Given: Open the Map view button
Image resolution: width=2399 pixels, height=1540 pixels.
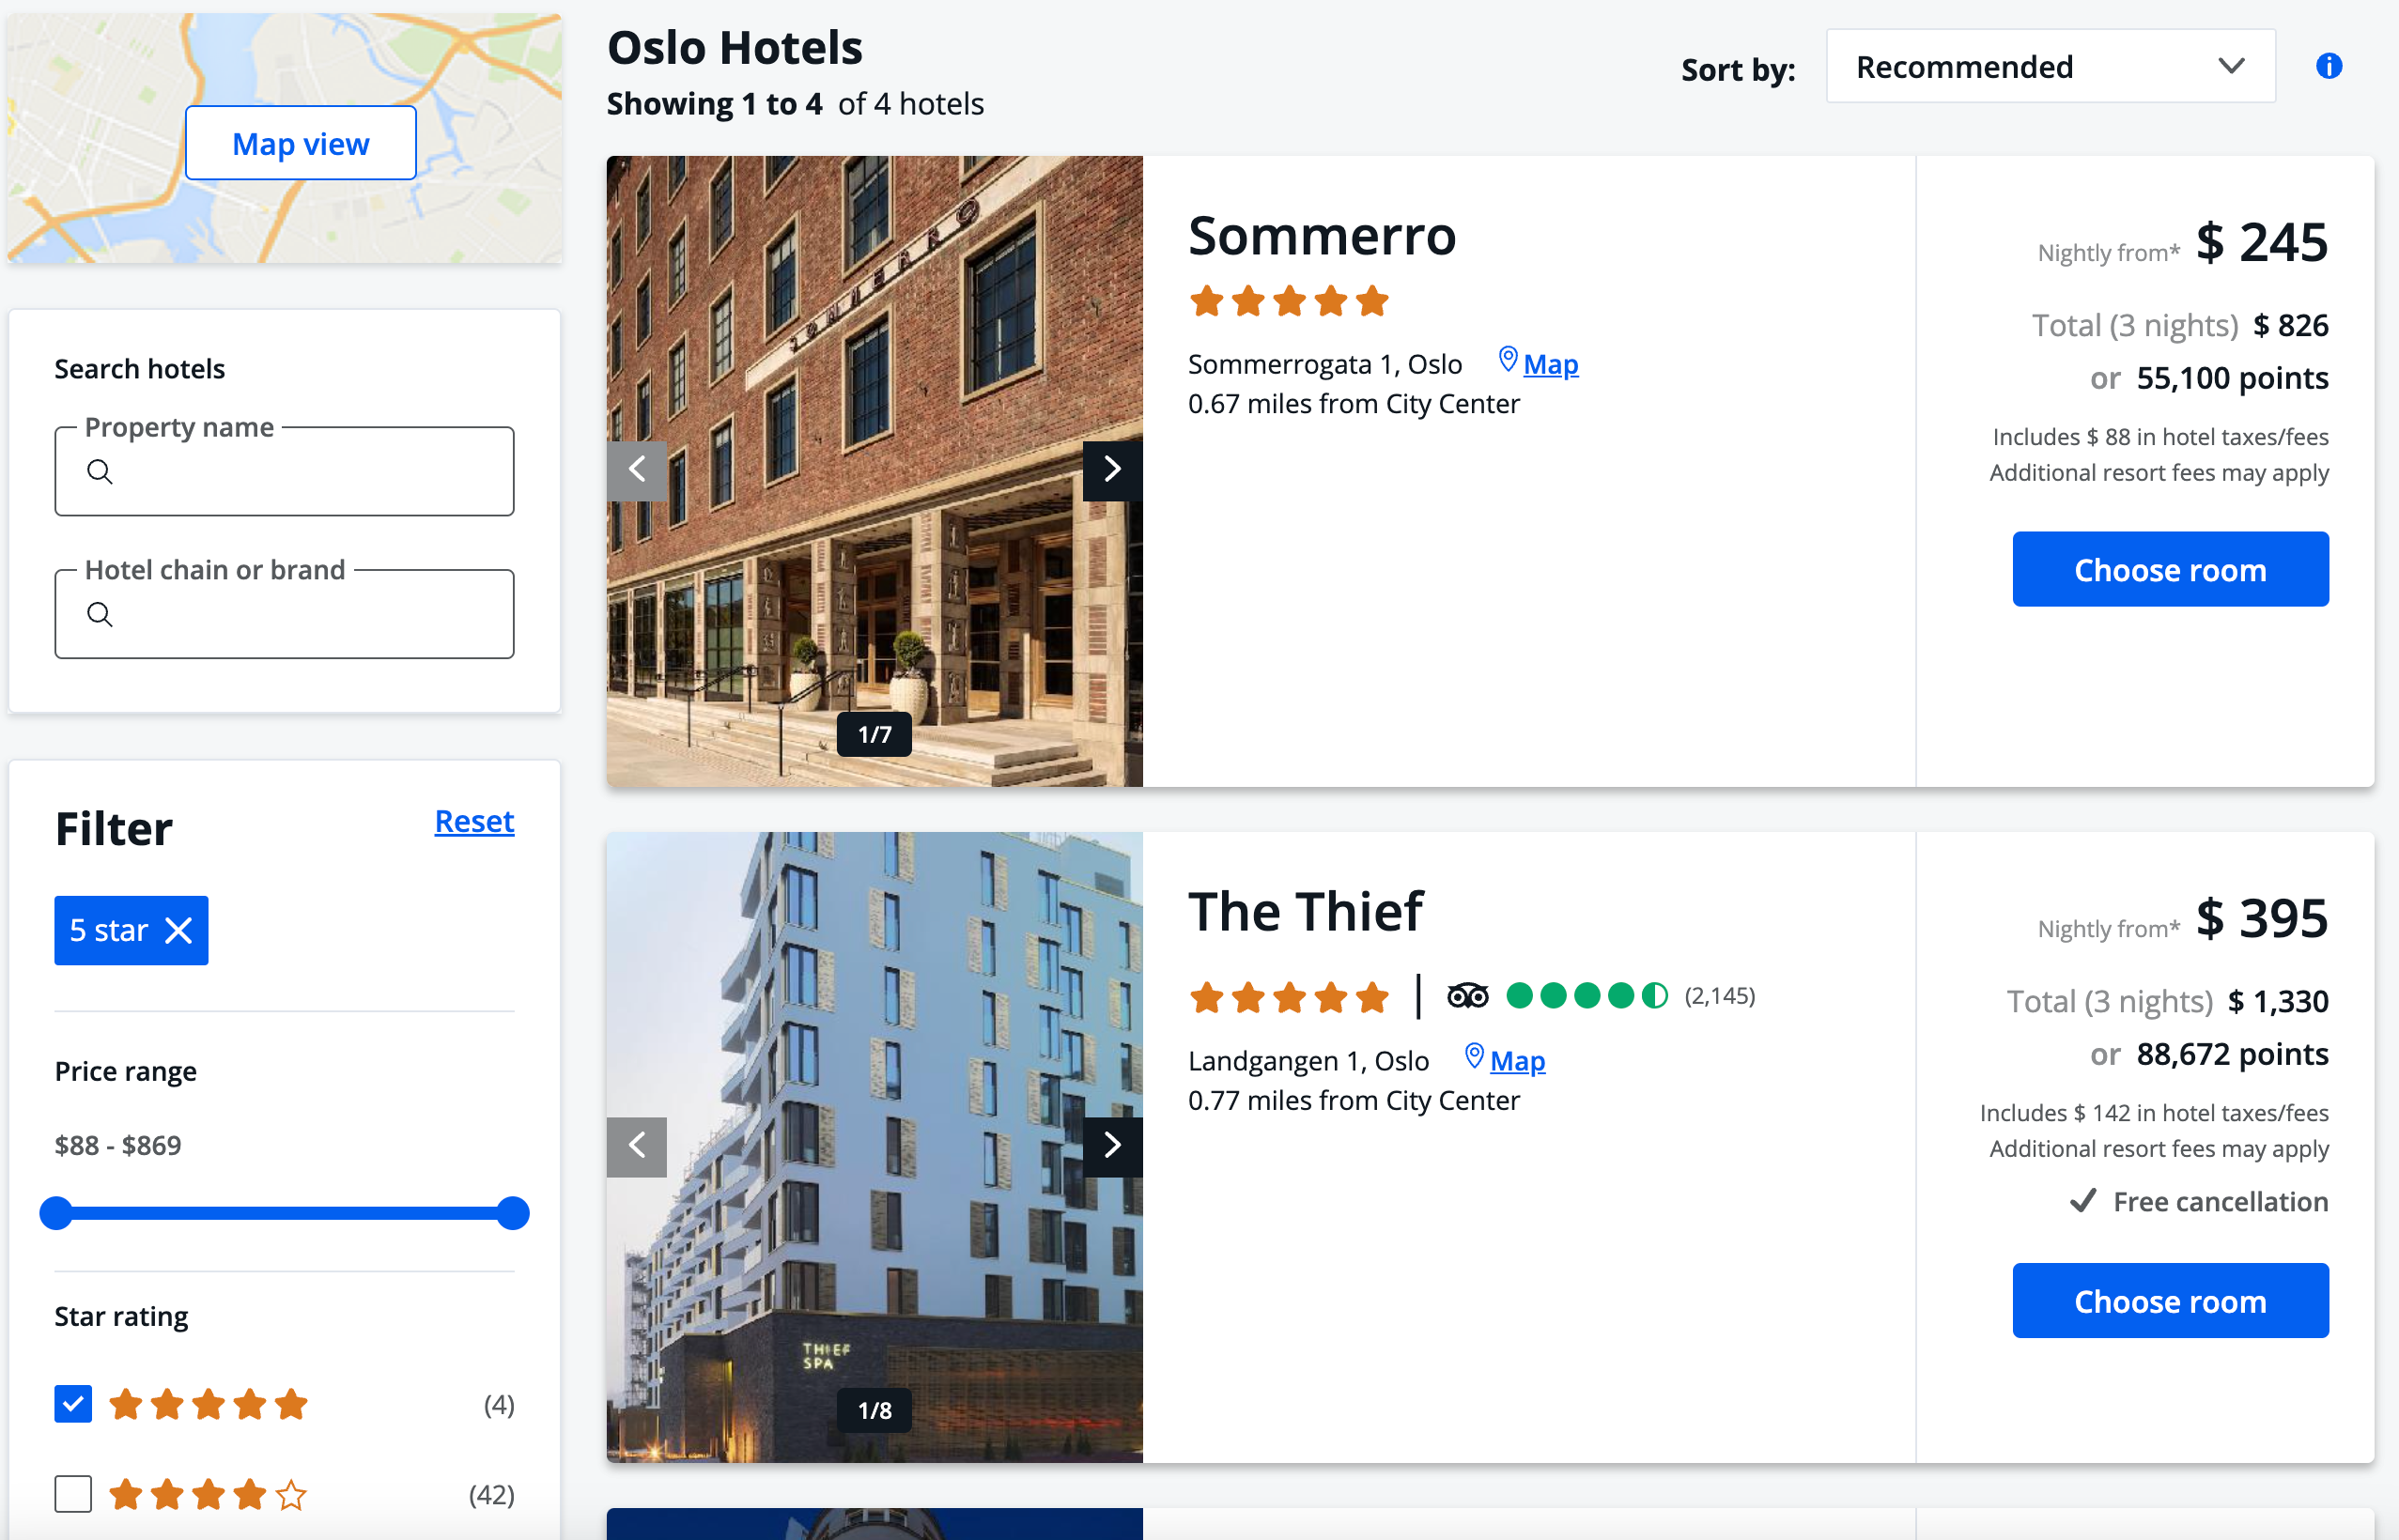Looking at the screenshot, I should [300, 143].
